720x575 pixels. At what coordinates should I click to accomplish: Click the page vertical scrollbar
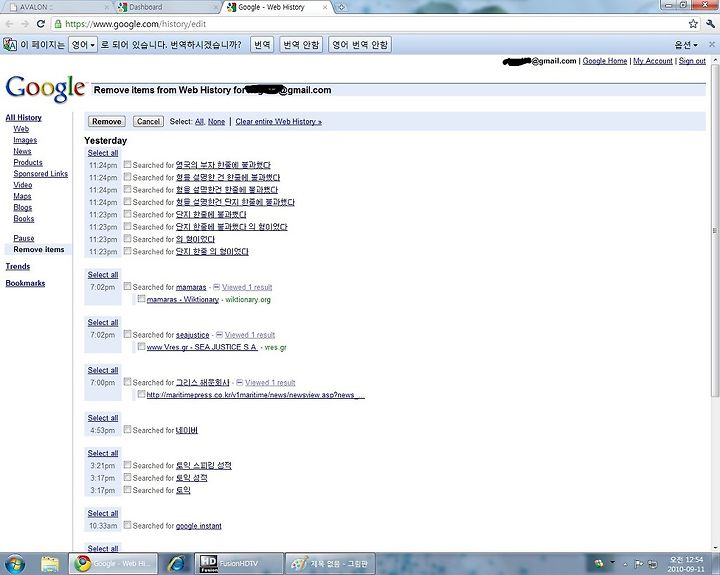715,230
